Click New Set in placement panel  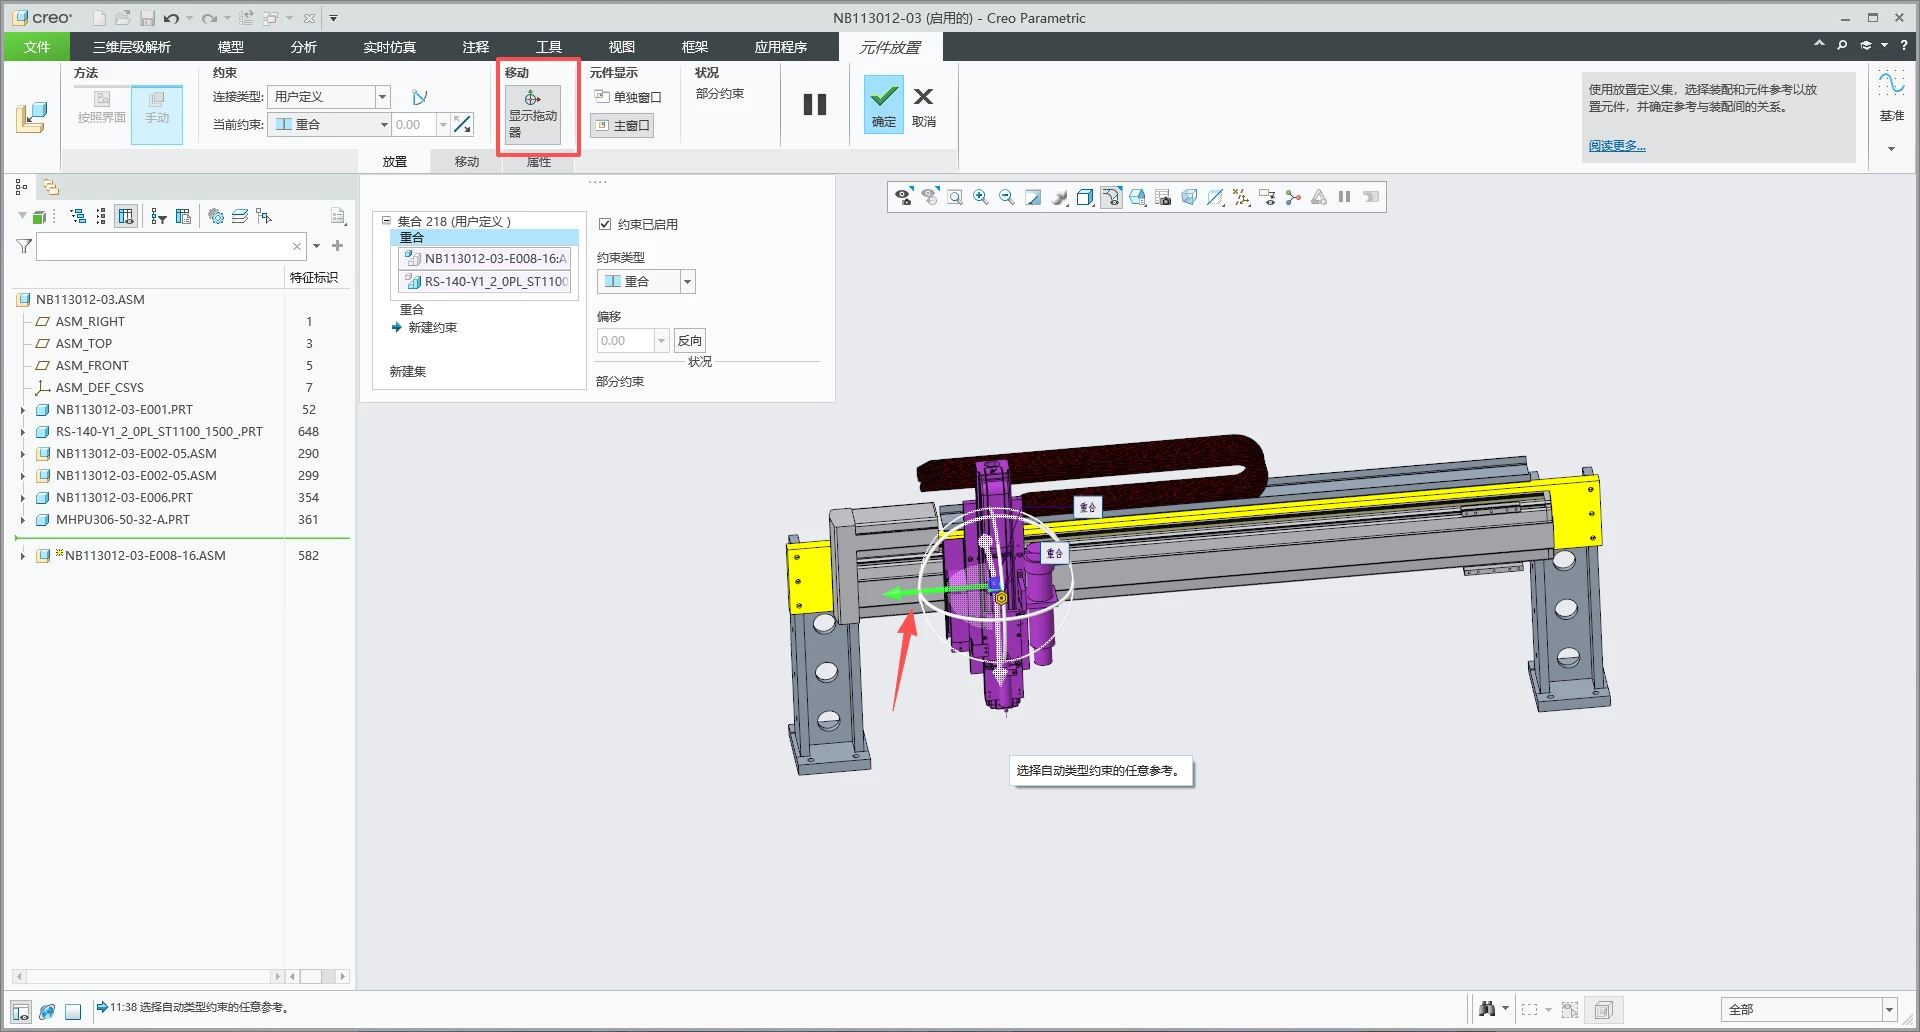pyautogui.click(x=408, y=371)
